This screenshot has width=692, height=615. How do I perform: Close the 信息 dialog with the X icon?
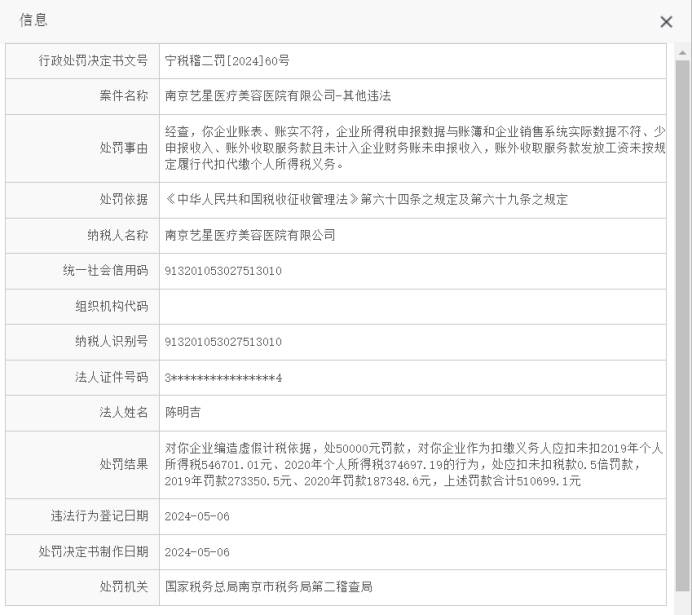pos(666,22)
